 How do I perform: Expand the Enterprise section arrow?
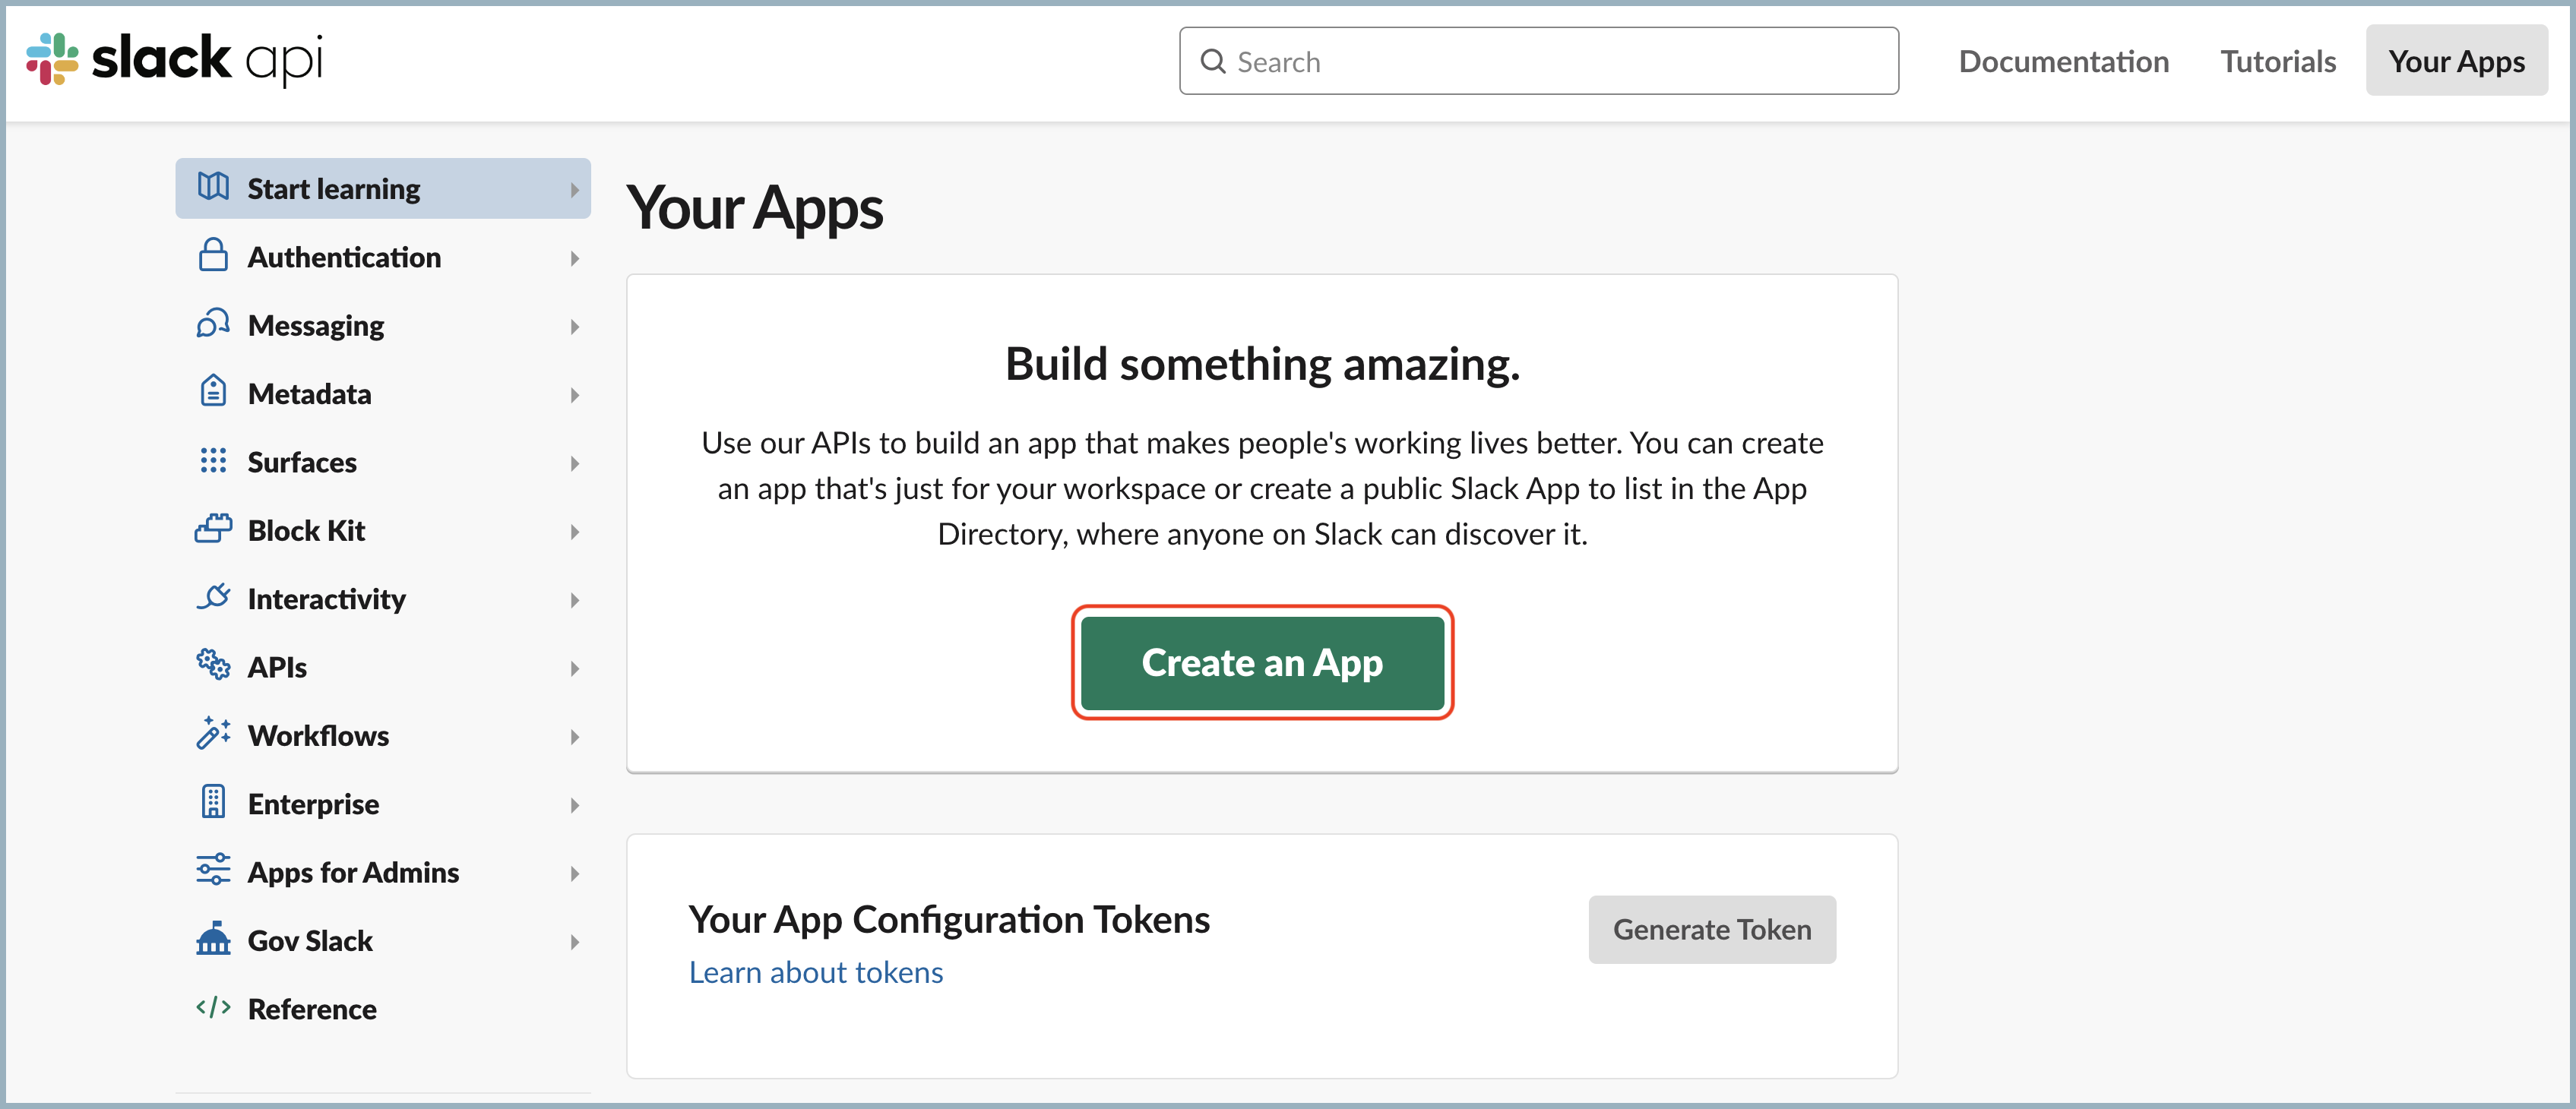point(575,805)
